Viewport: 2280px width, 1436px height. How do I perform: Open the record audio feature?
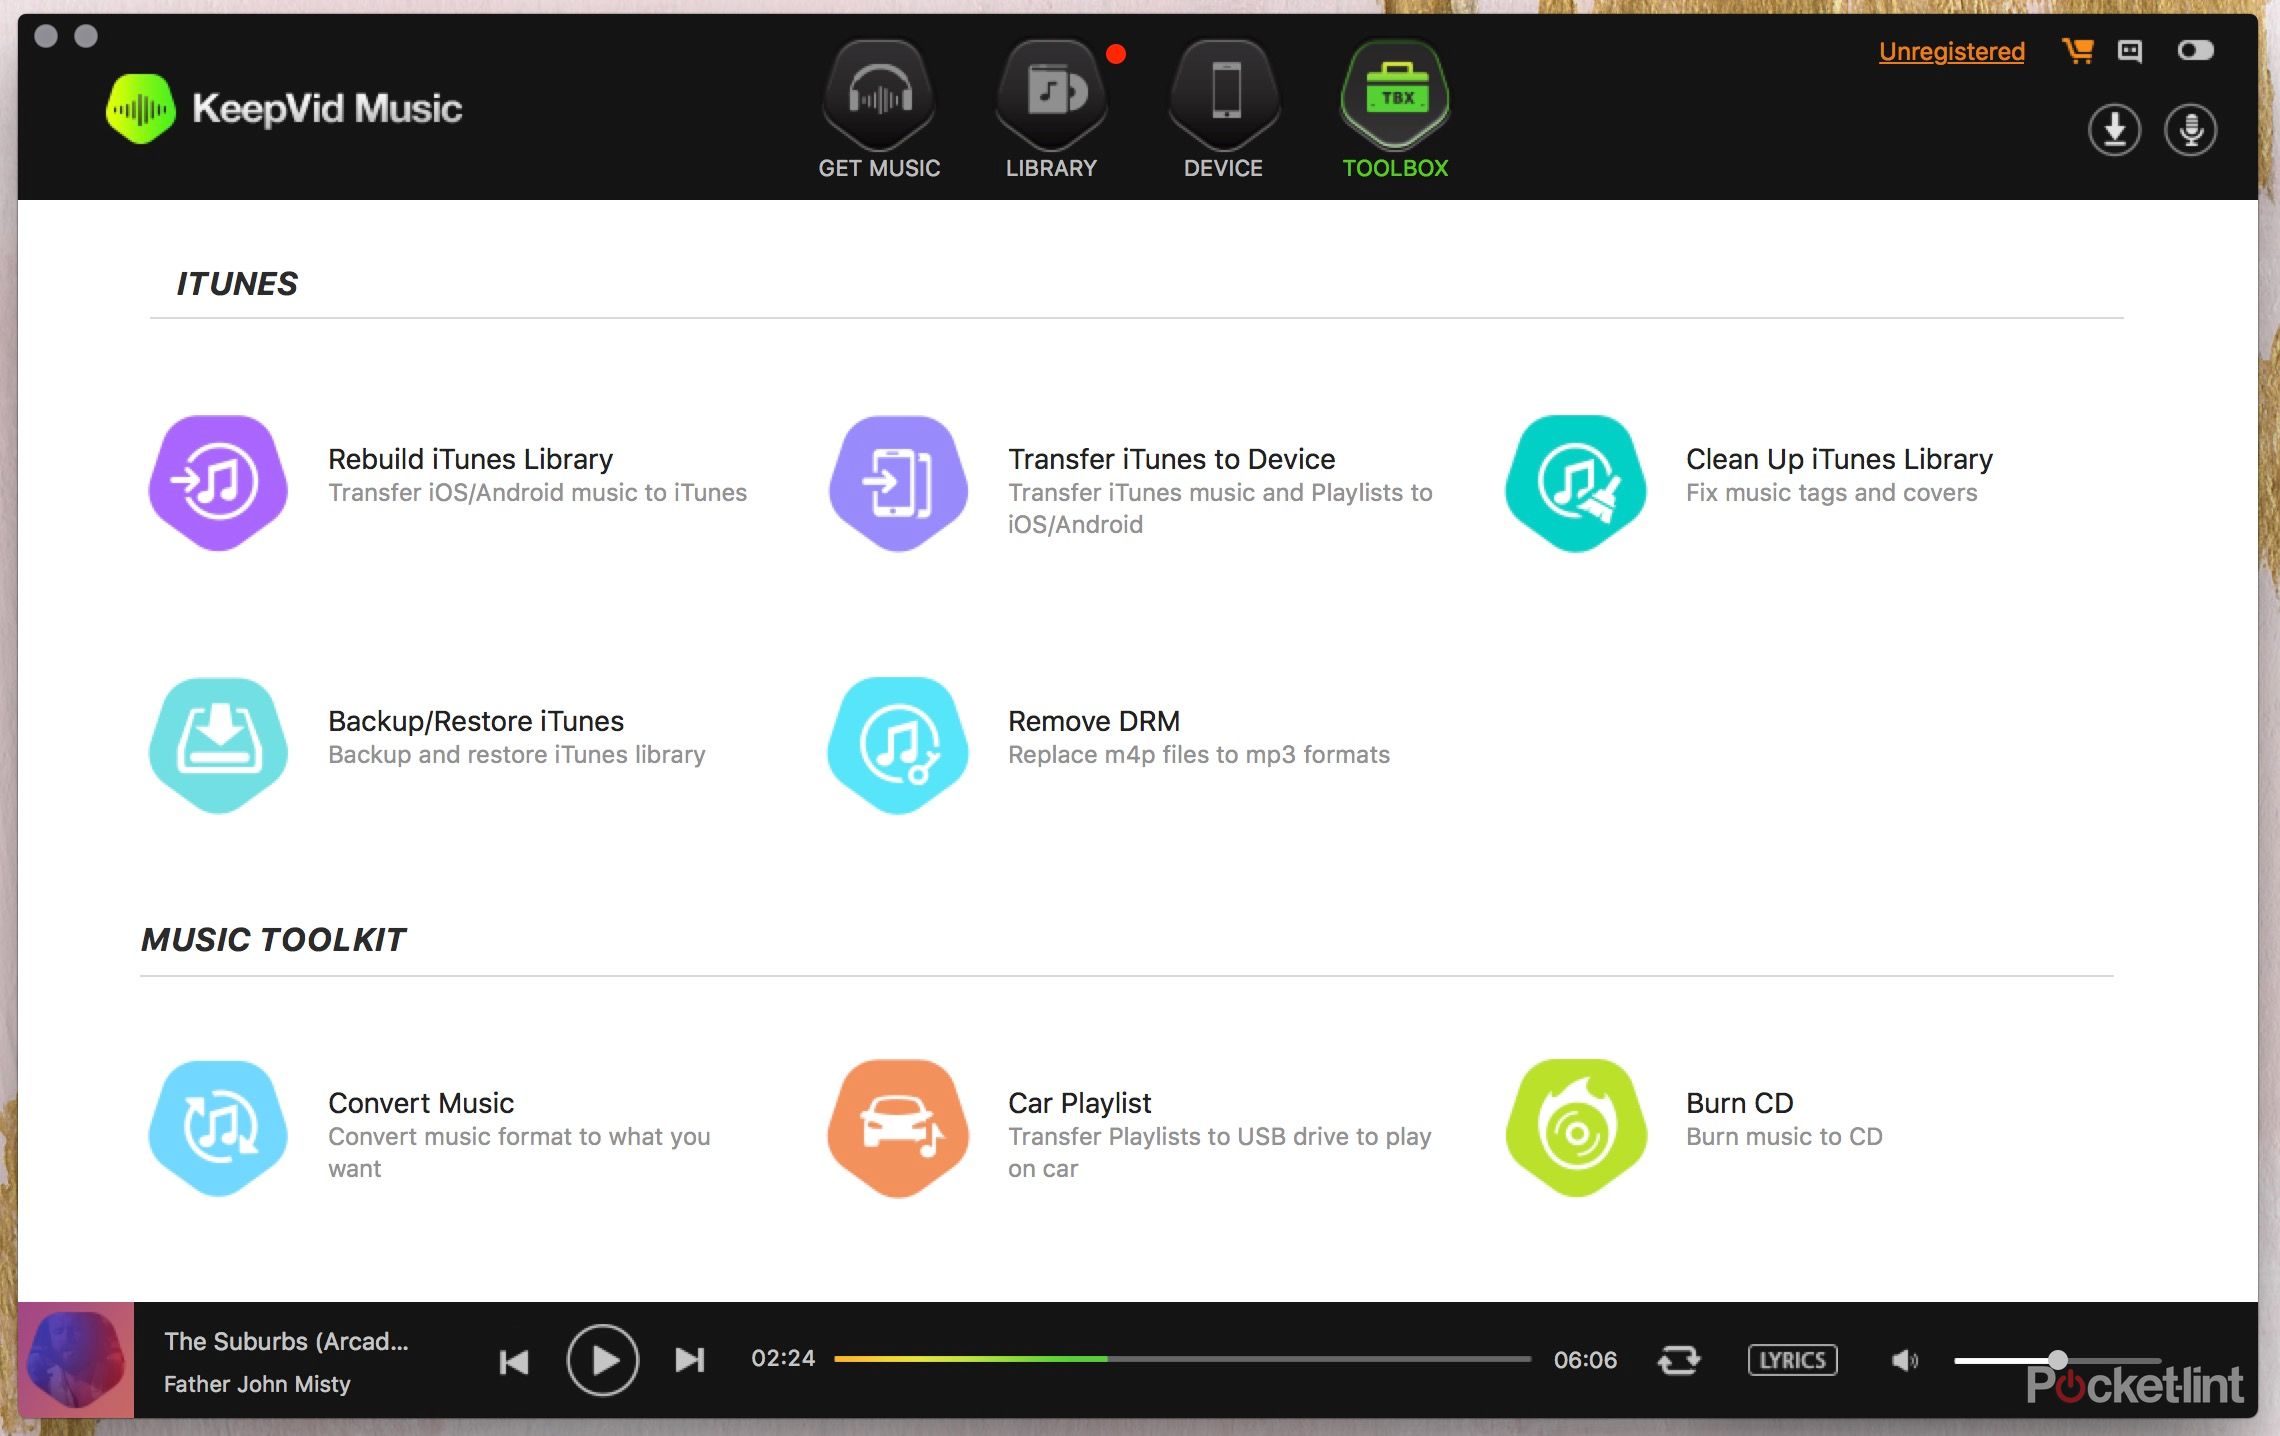point(2190,129)
